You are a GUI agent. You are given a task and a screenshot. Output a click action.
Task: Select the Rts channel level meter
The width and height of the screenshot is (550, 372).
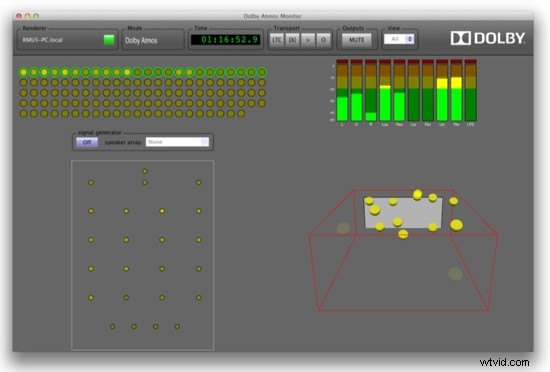(x=456, y=90)
